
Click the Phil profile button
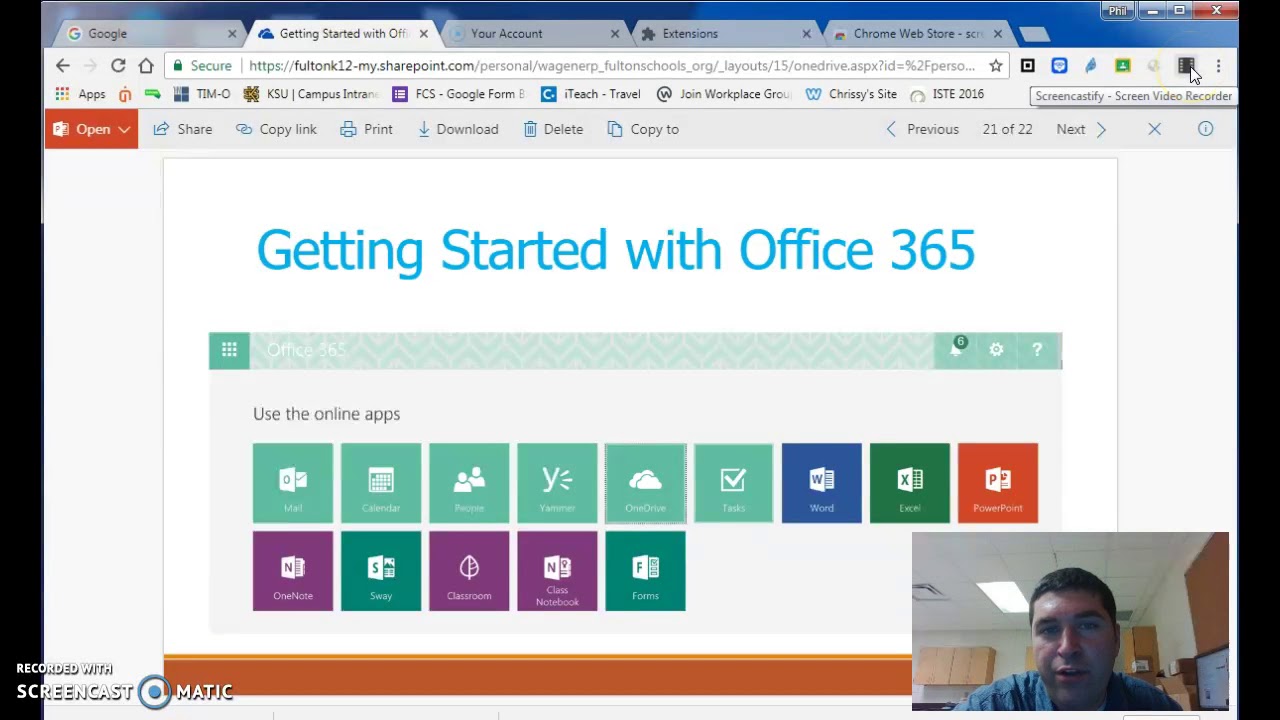[1117, 11]
